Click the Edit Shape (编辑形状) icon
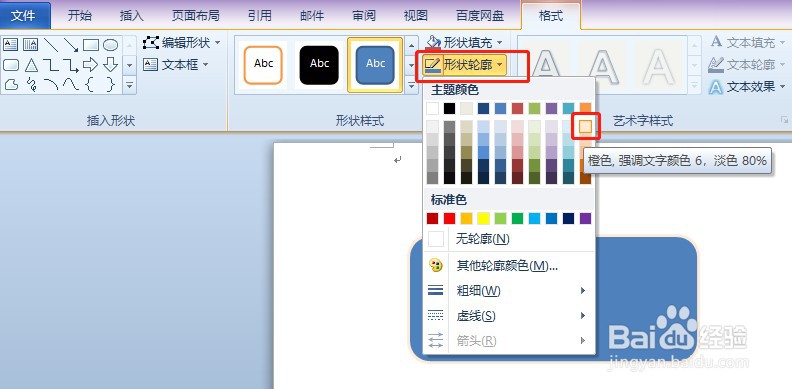Screen dimensions: 792x389 (x=151, y=42)
